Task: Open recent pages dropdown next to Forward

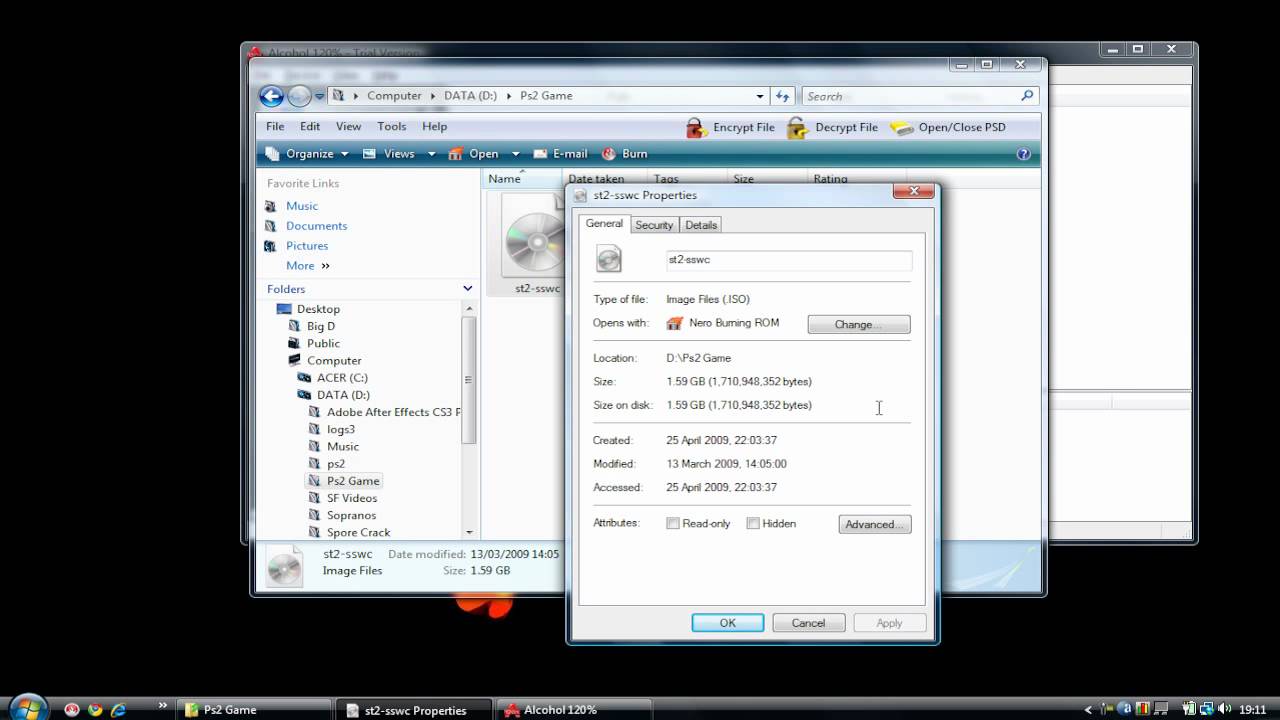Action: [x=320, y=96]
